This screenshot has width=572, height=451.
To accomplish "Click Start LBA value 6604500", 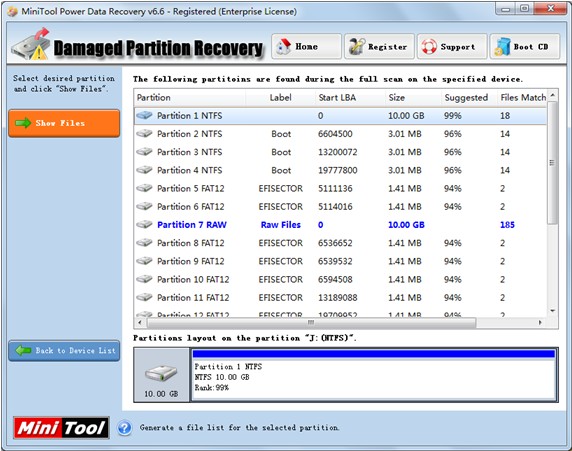I will click(335, 134).
